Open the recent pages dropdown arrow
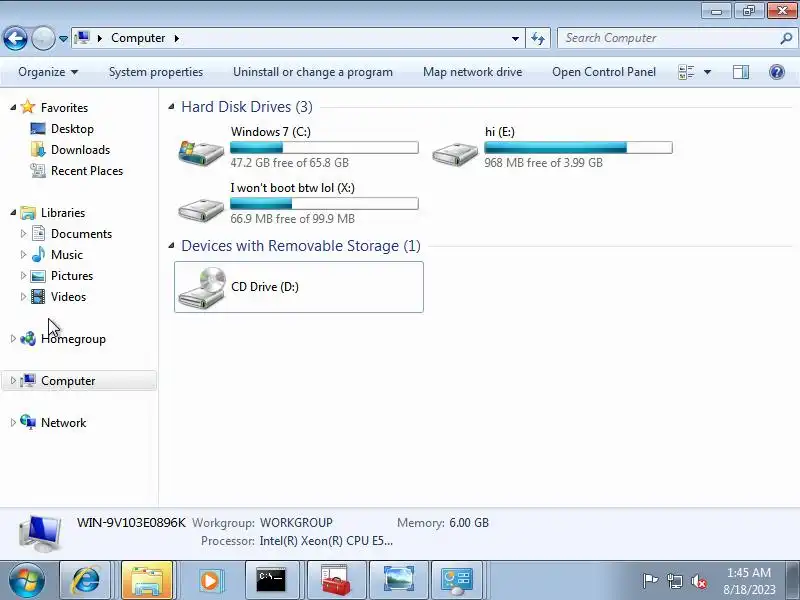The width and height of the screenshot is (800, 600). pos(63,39)
